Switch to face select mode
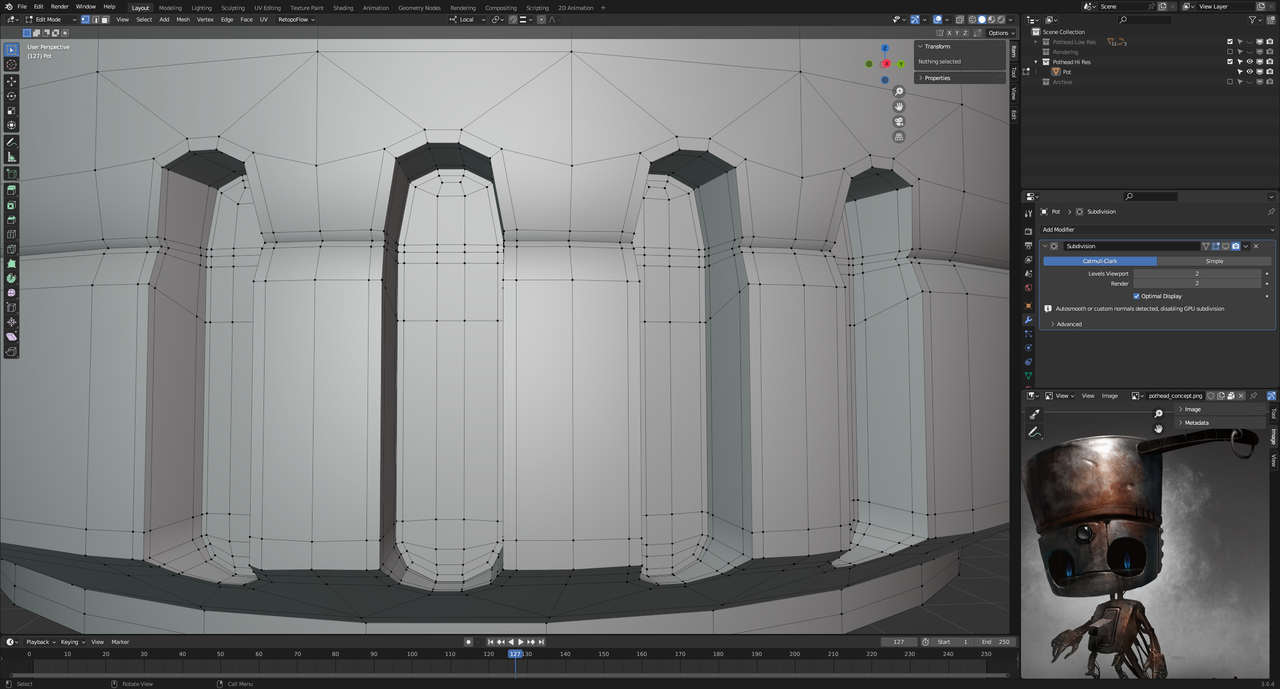Screen dimensions: 1280x689 tap(105, 19)
